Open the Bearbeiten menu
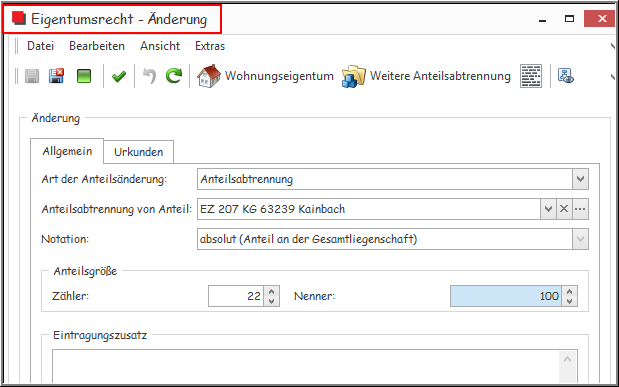619x387 pixels. [97, 46]
